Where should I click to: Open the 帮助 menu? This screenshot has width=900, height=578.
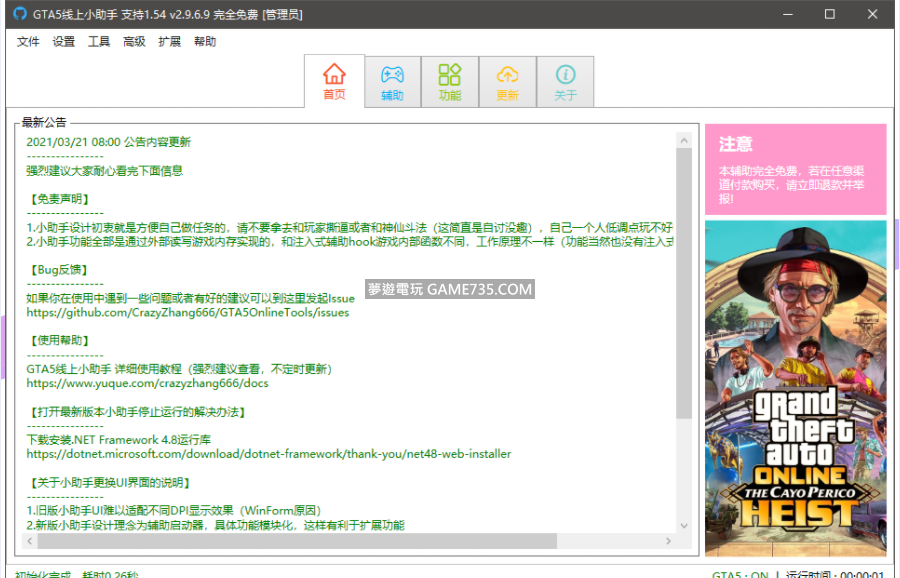[x=205, y=42]
